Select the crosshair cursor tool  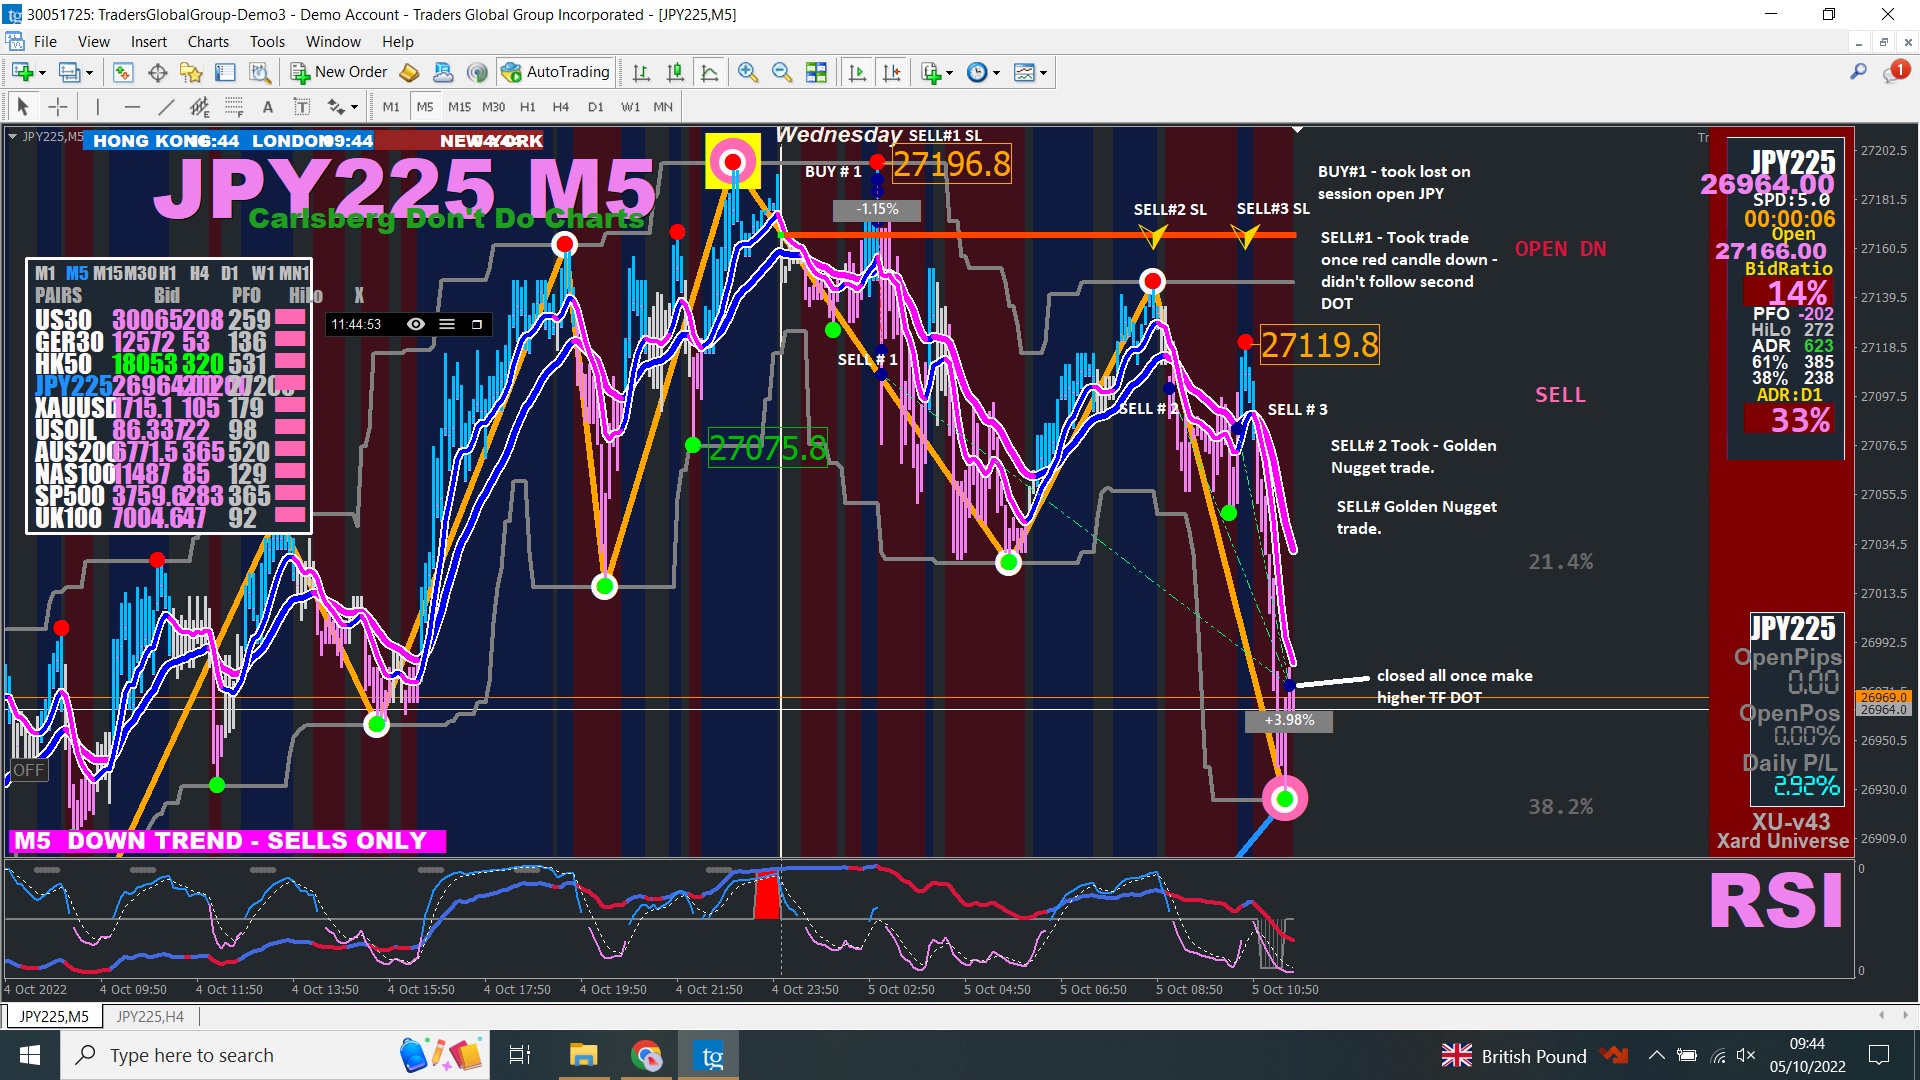pos(58,107)
